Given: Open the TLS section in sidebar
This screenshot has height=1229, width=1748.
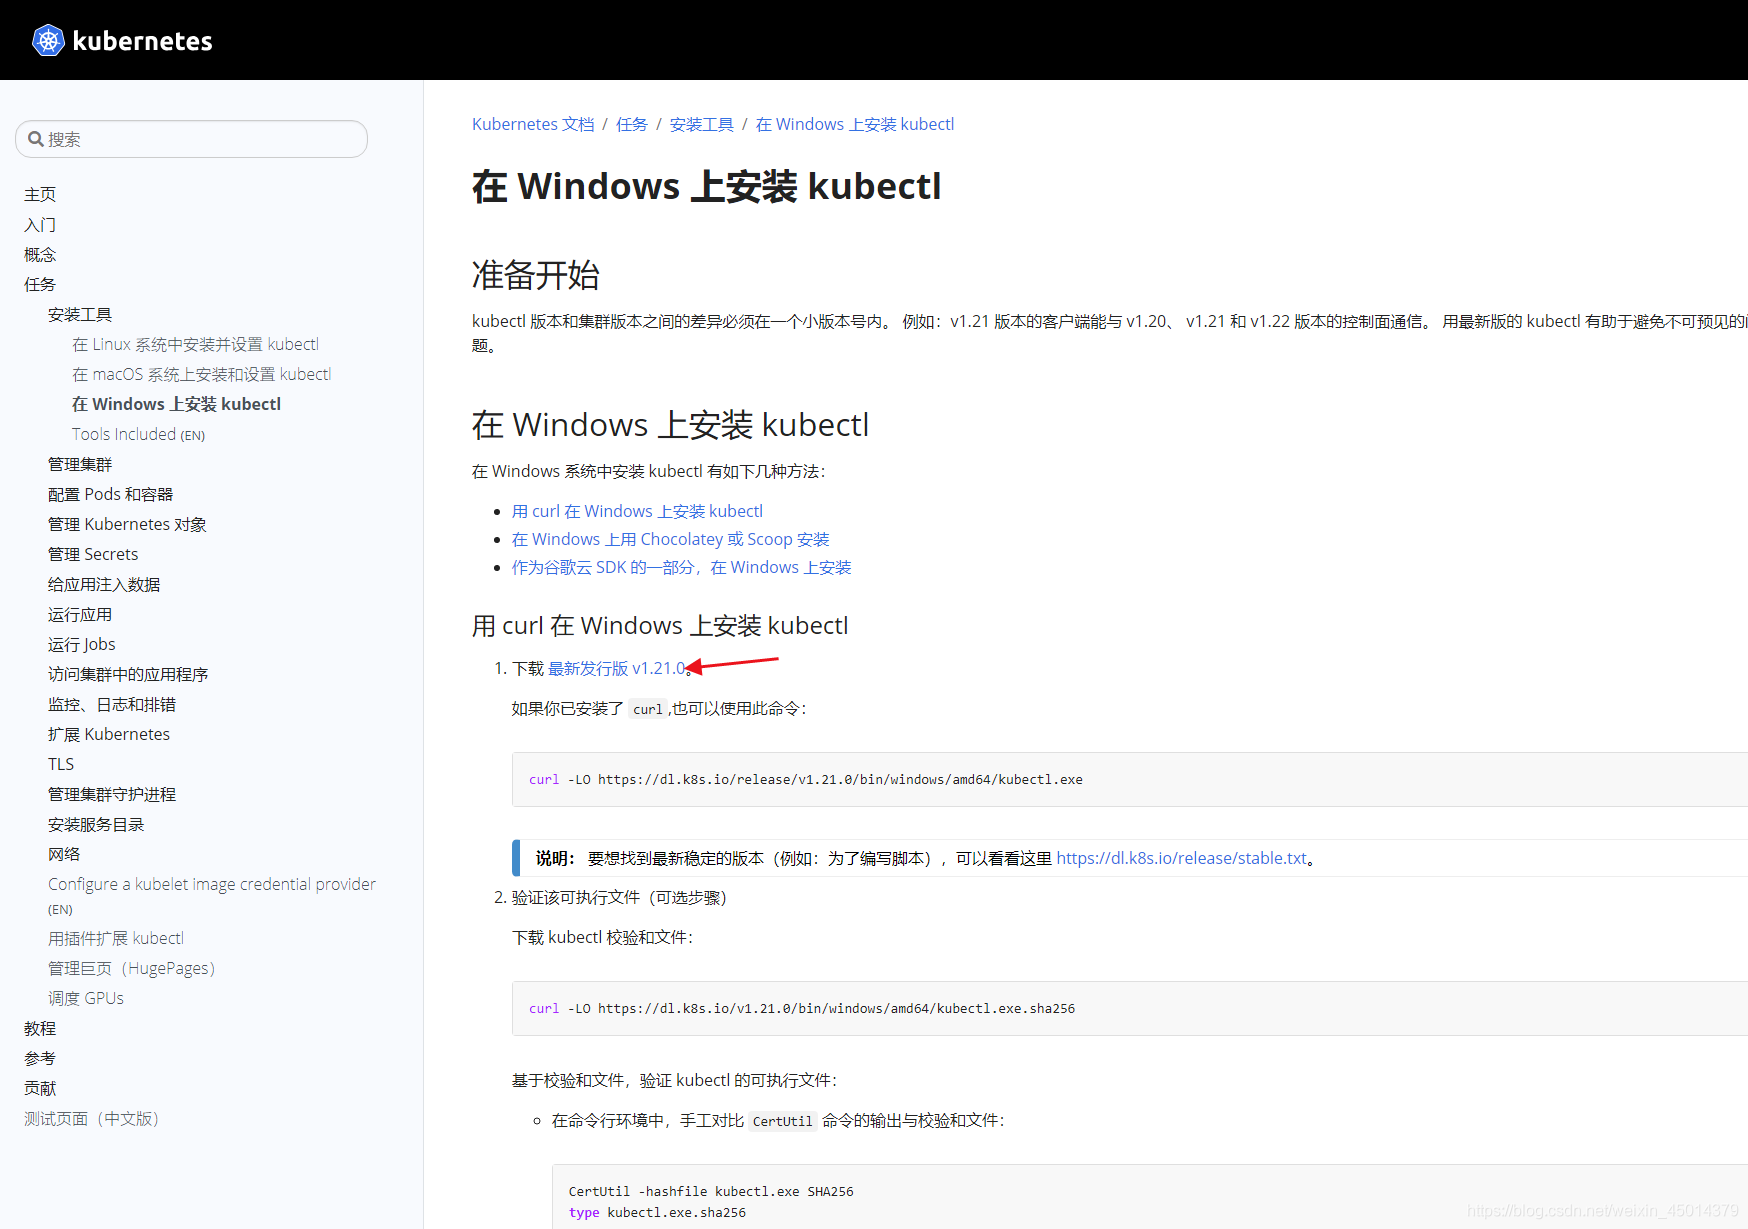Looking at the screenshot, I should point(60,763).
